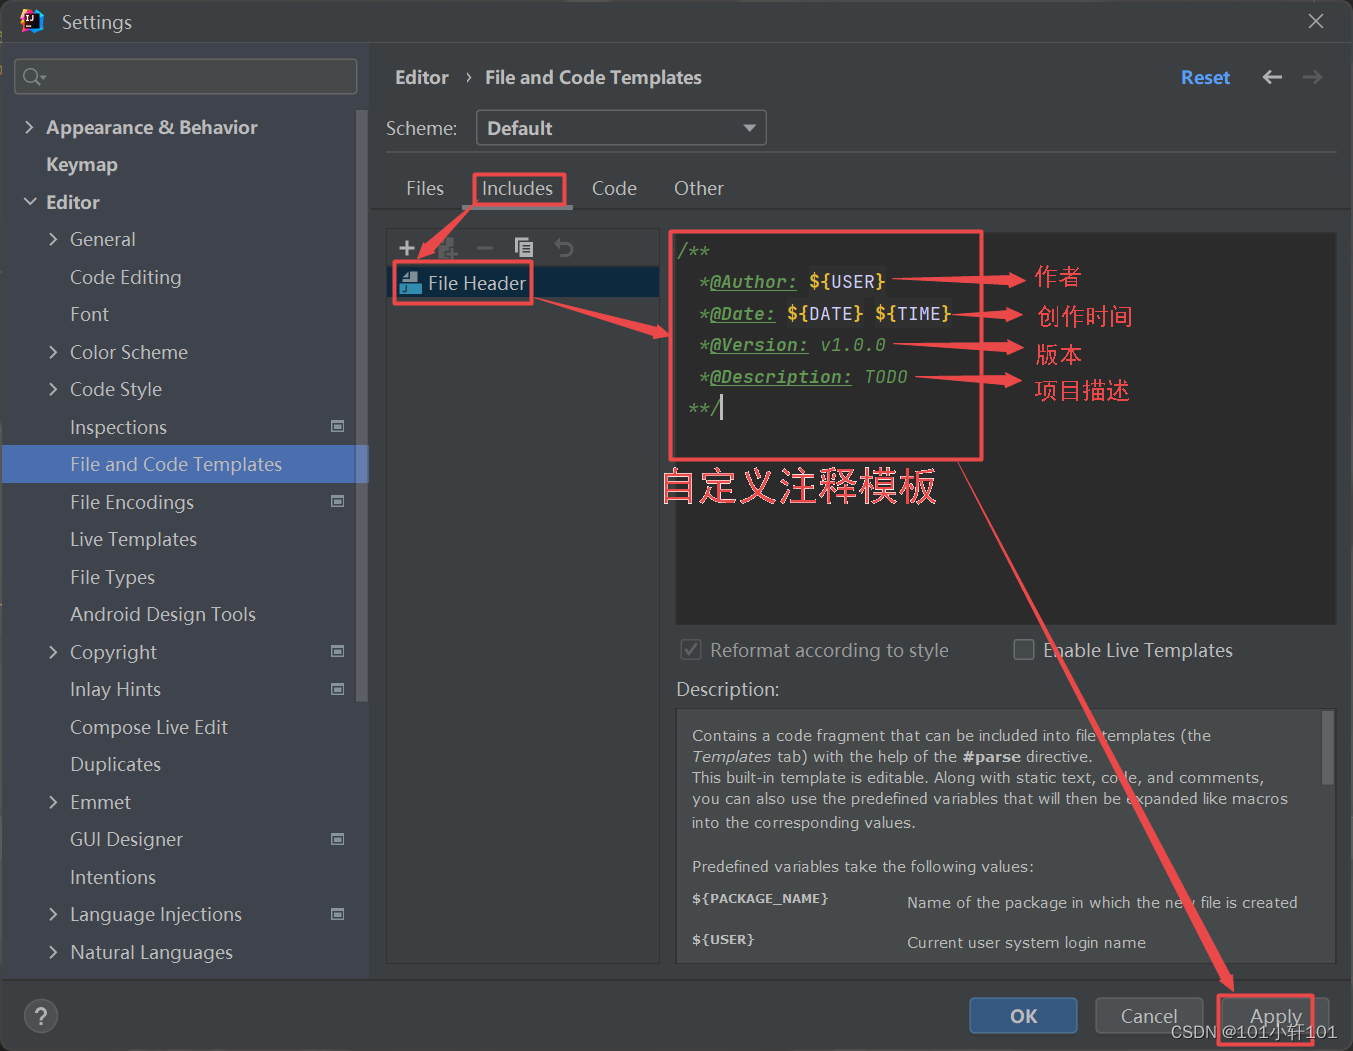Switch to the Includes tab
1353x1051 pixels.
(x=517, y=188)
